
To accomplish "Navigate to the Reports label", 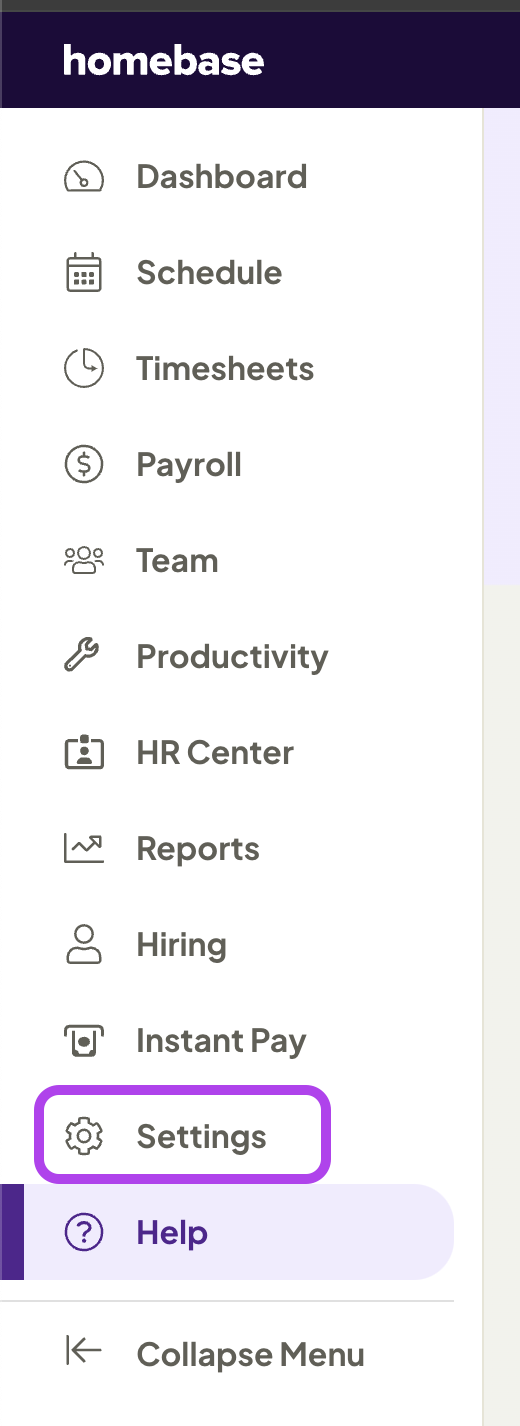I will point(198,849).
